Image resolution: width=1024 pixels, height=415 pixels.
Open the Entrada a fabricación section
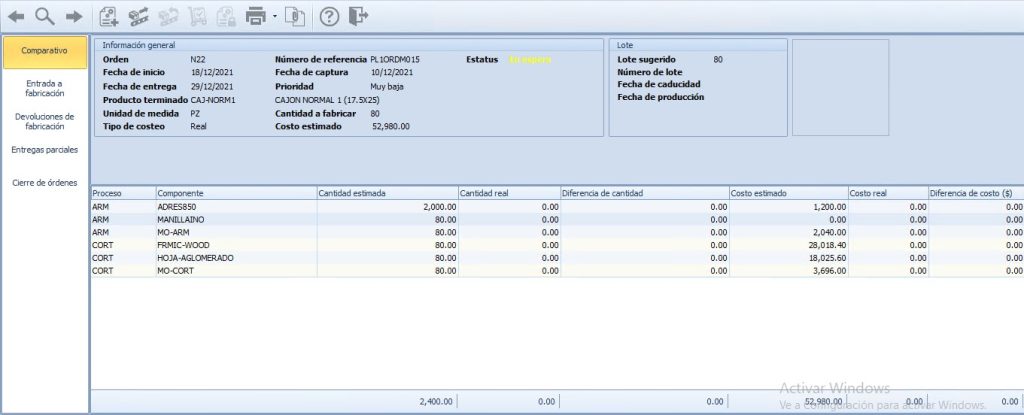(44, 88)
